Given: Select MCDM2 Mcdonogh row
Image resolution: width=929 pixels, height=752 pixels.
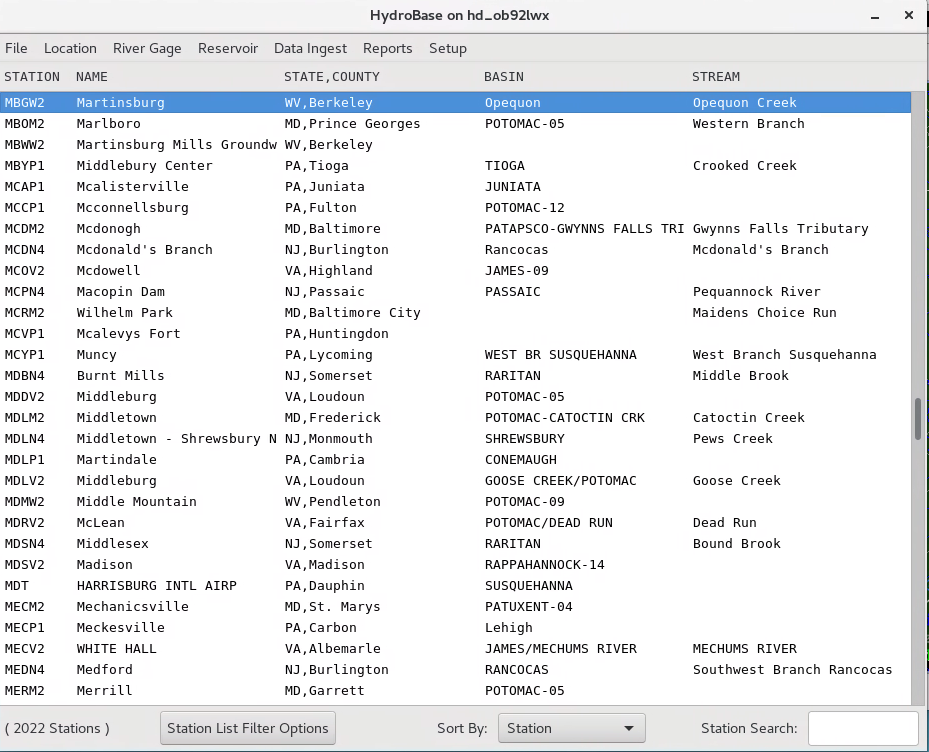Looking at the screenshot, I should pos(455,229).
